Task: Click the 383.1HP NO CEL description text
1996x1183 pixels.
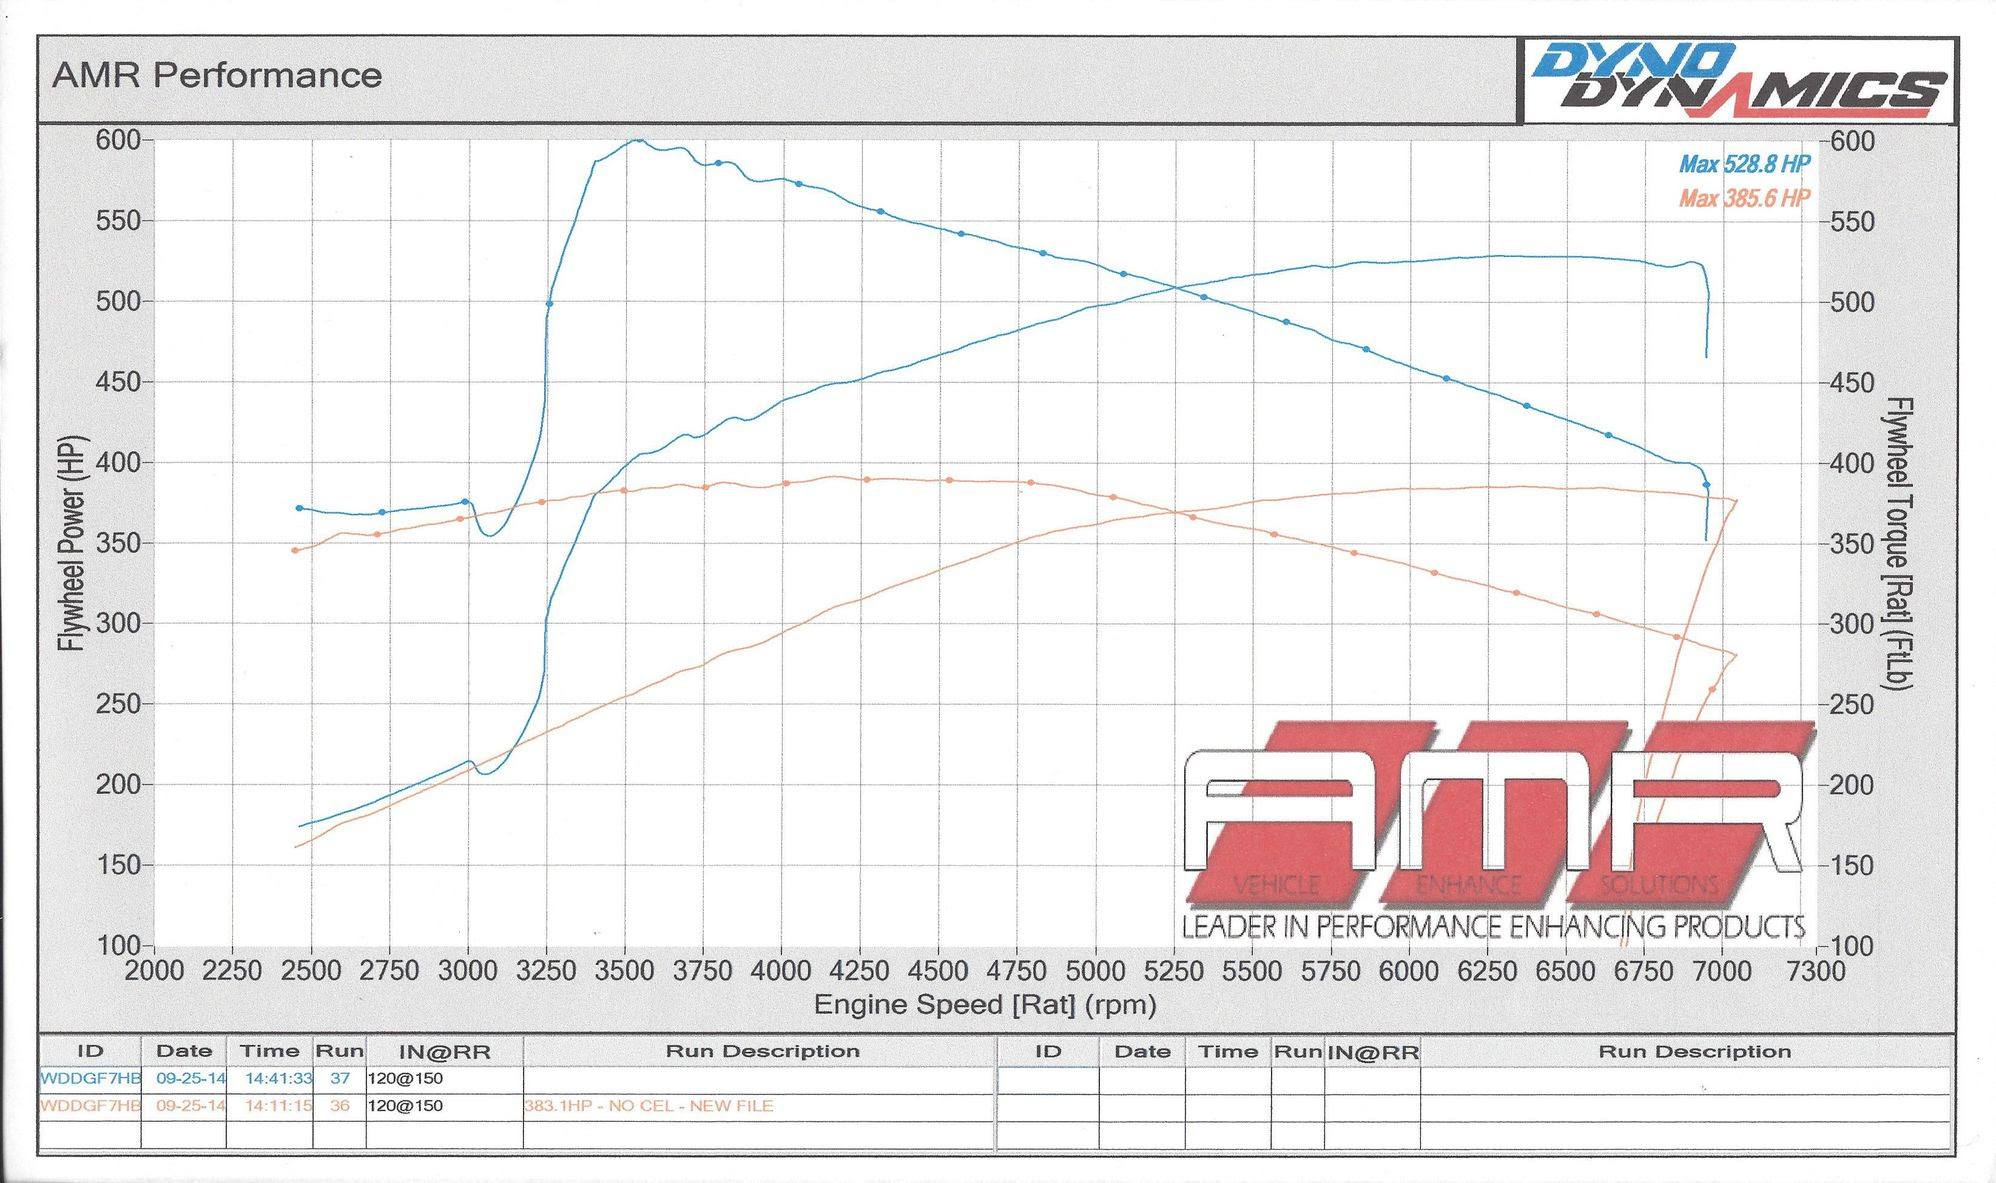Action: click(x=648, y=1106)
